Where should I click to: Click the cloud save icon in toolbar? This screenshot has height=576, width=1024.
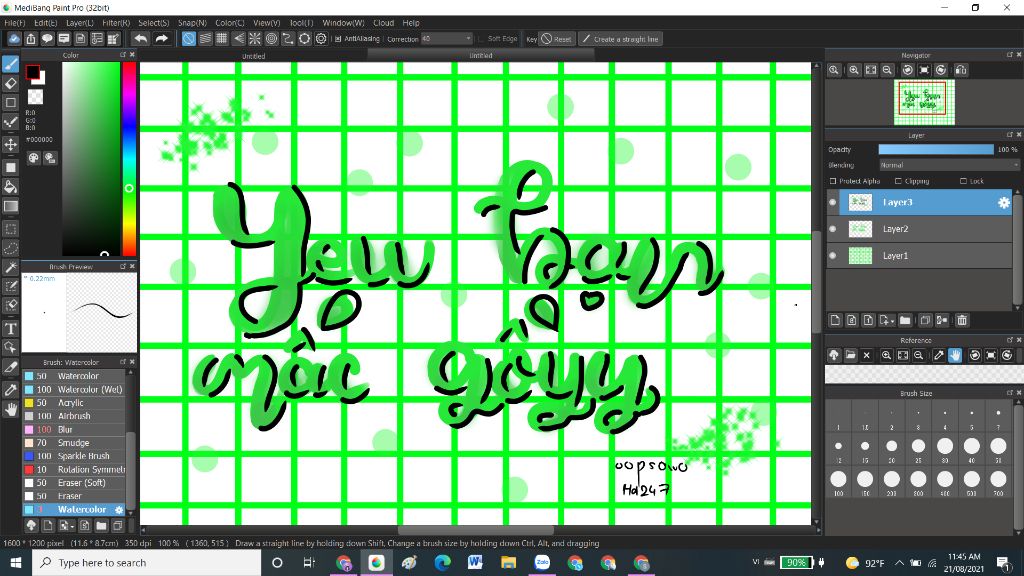pyautogui.click(x=14, y=39)
